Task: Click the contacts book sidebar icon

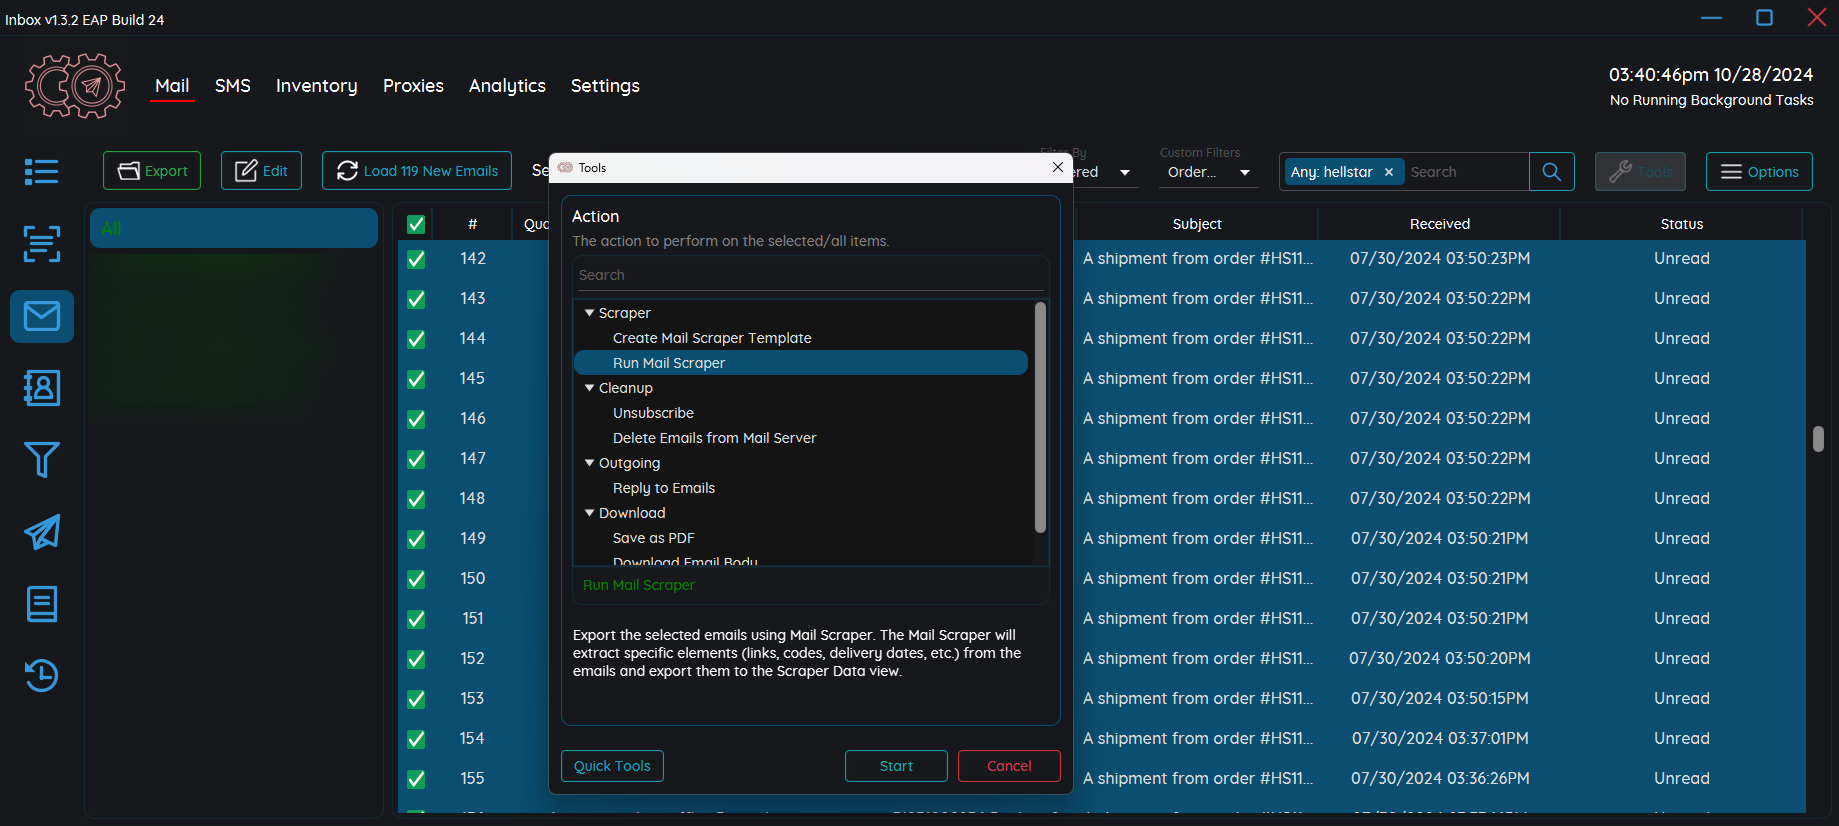Action: coord(42,388)
